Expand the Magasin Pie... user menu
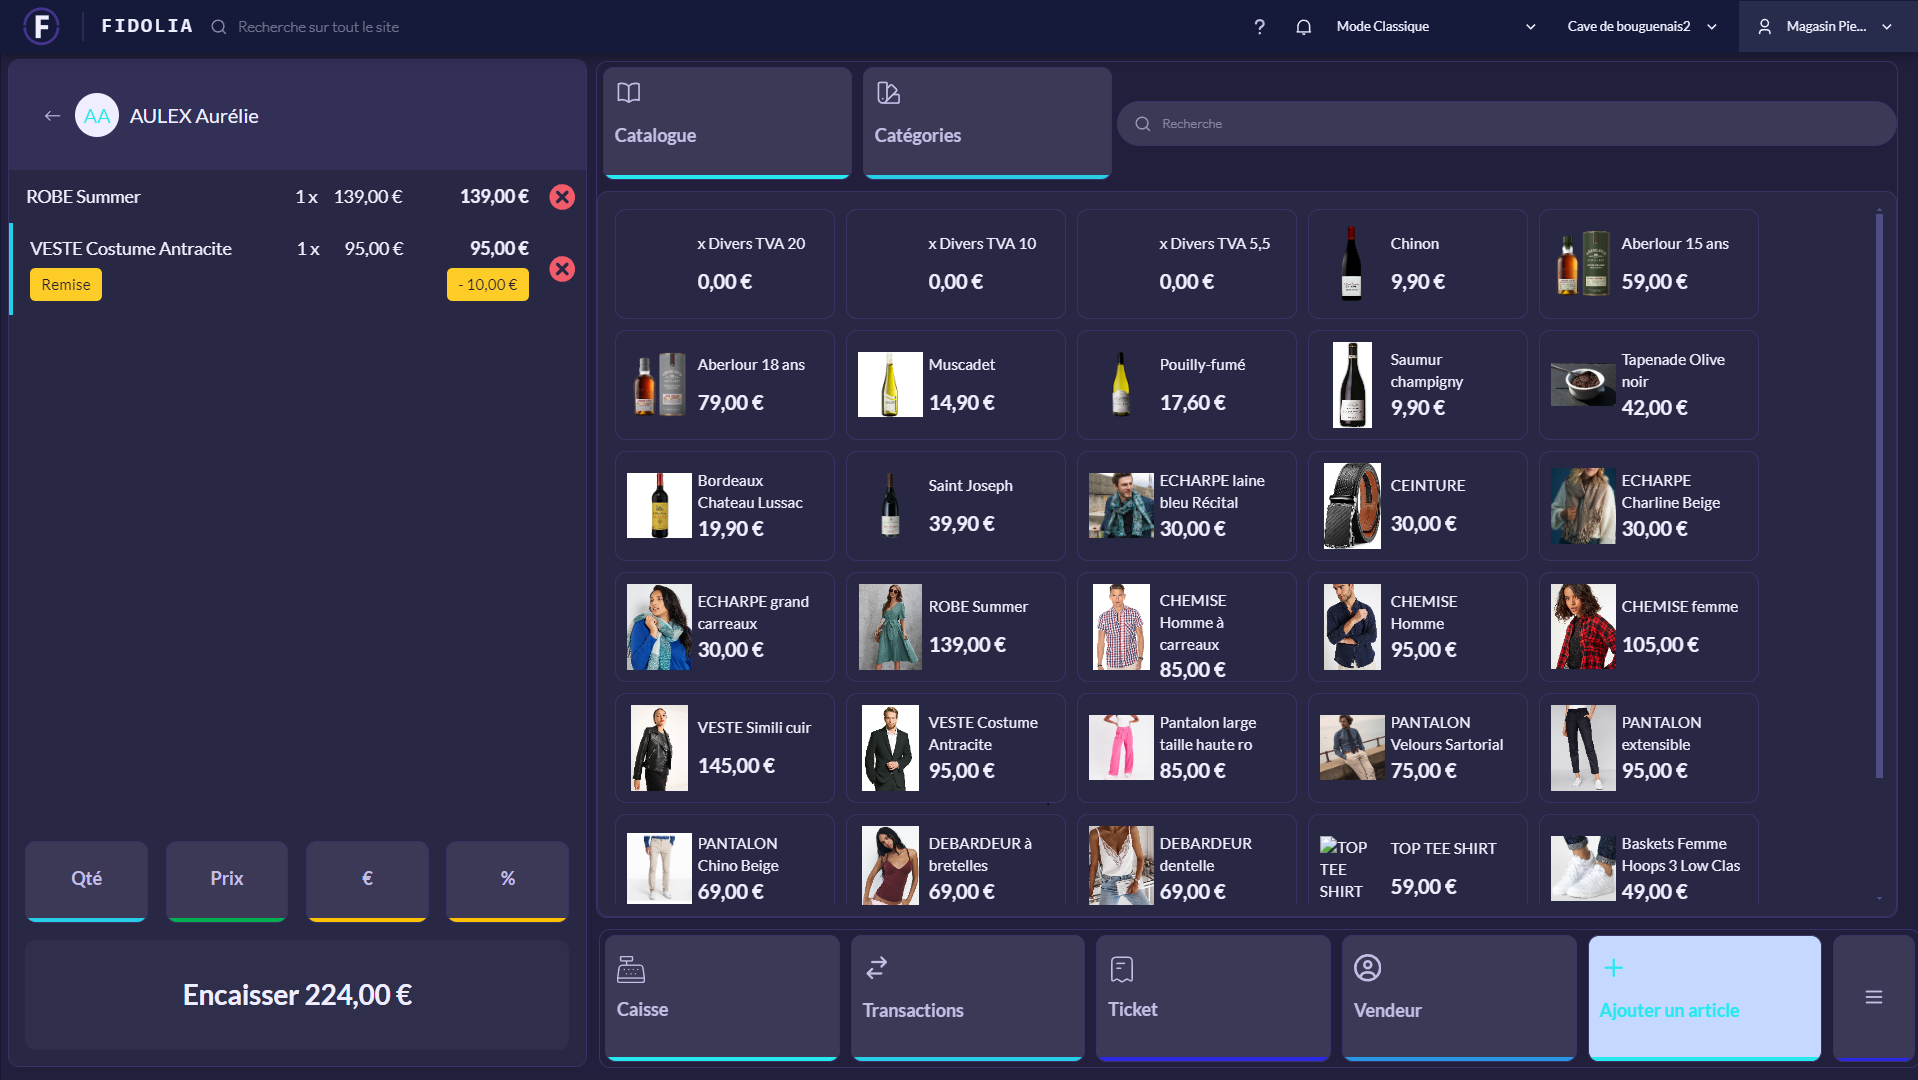Viewport: 1918px width, 1080px height. pos(1826,27)
